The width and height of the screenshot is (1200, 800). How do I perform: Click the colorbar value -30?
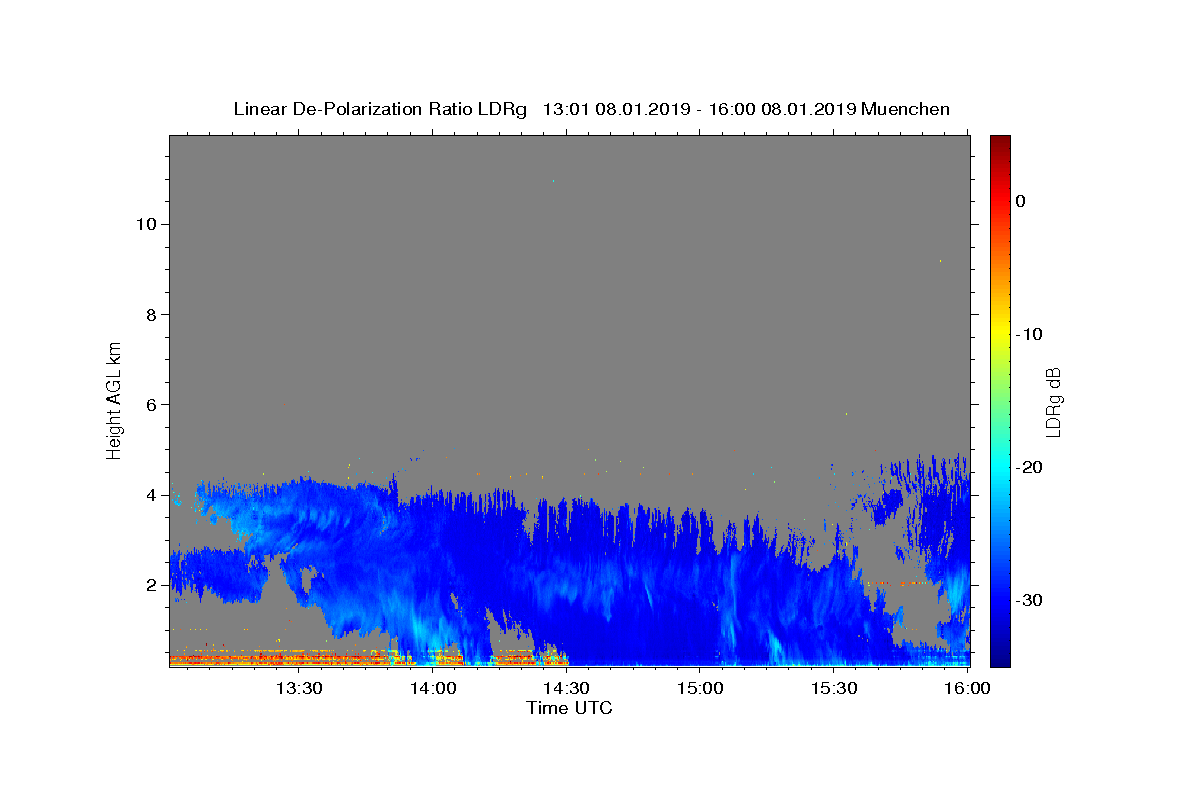(1030, 600)
